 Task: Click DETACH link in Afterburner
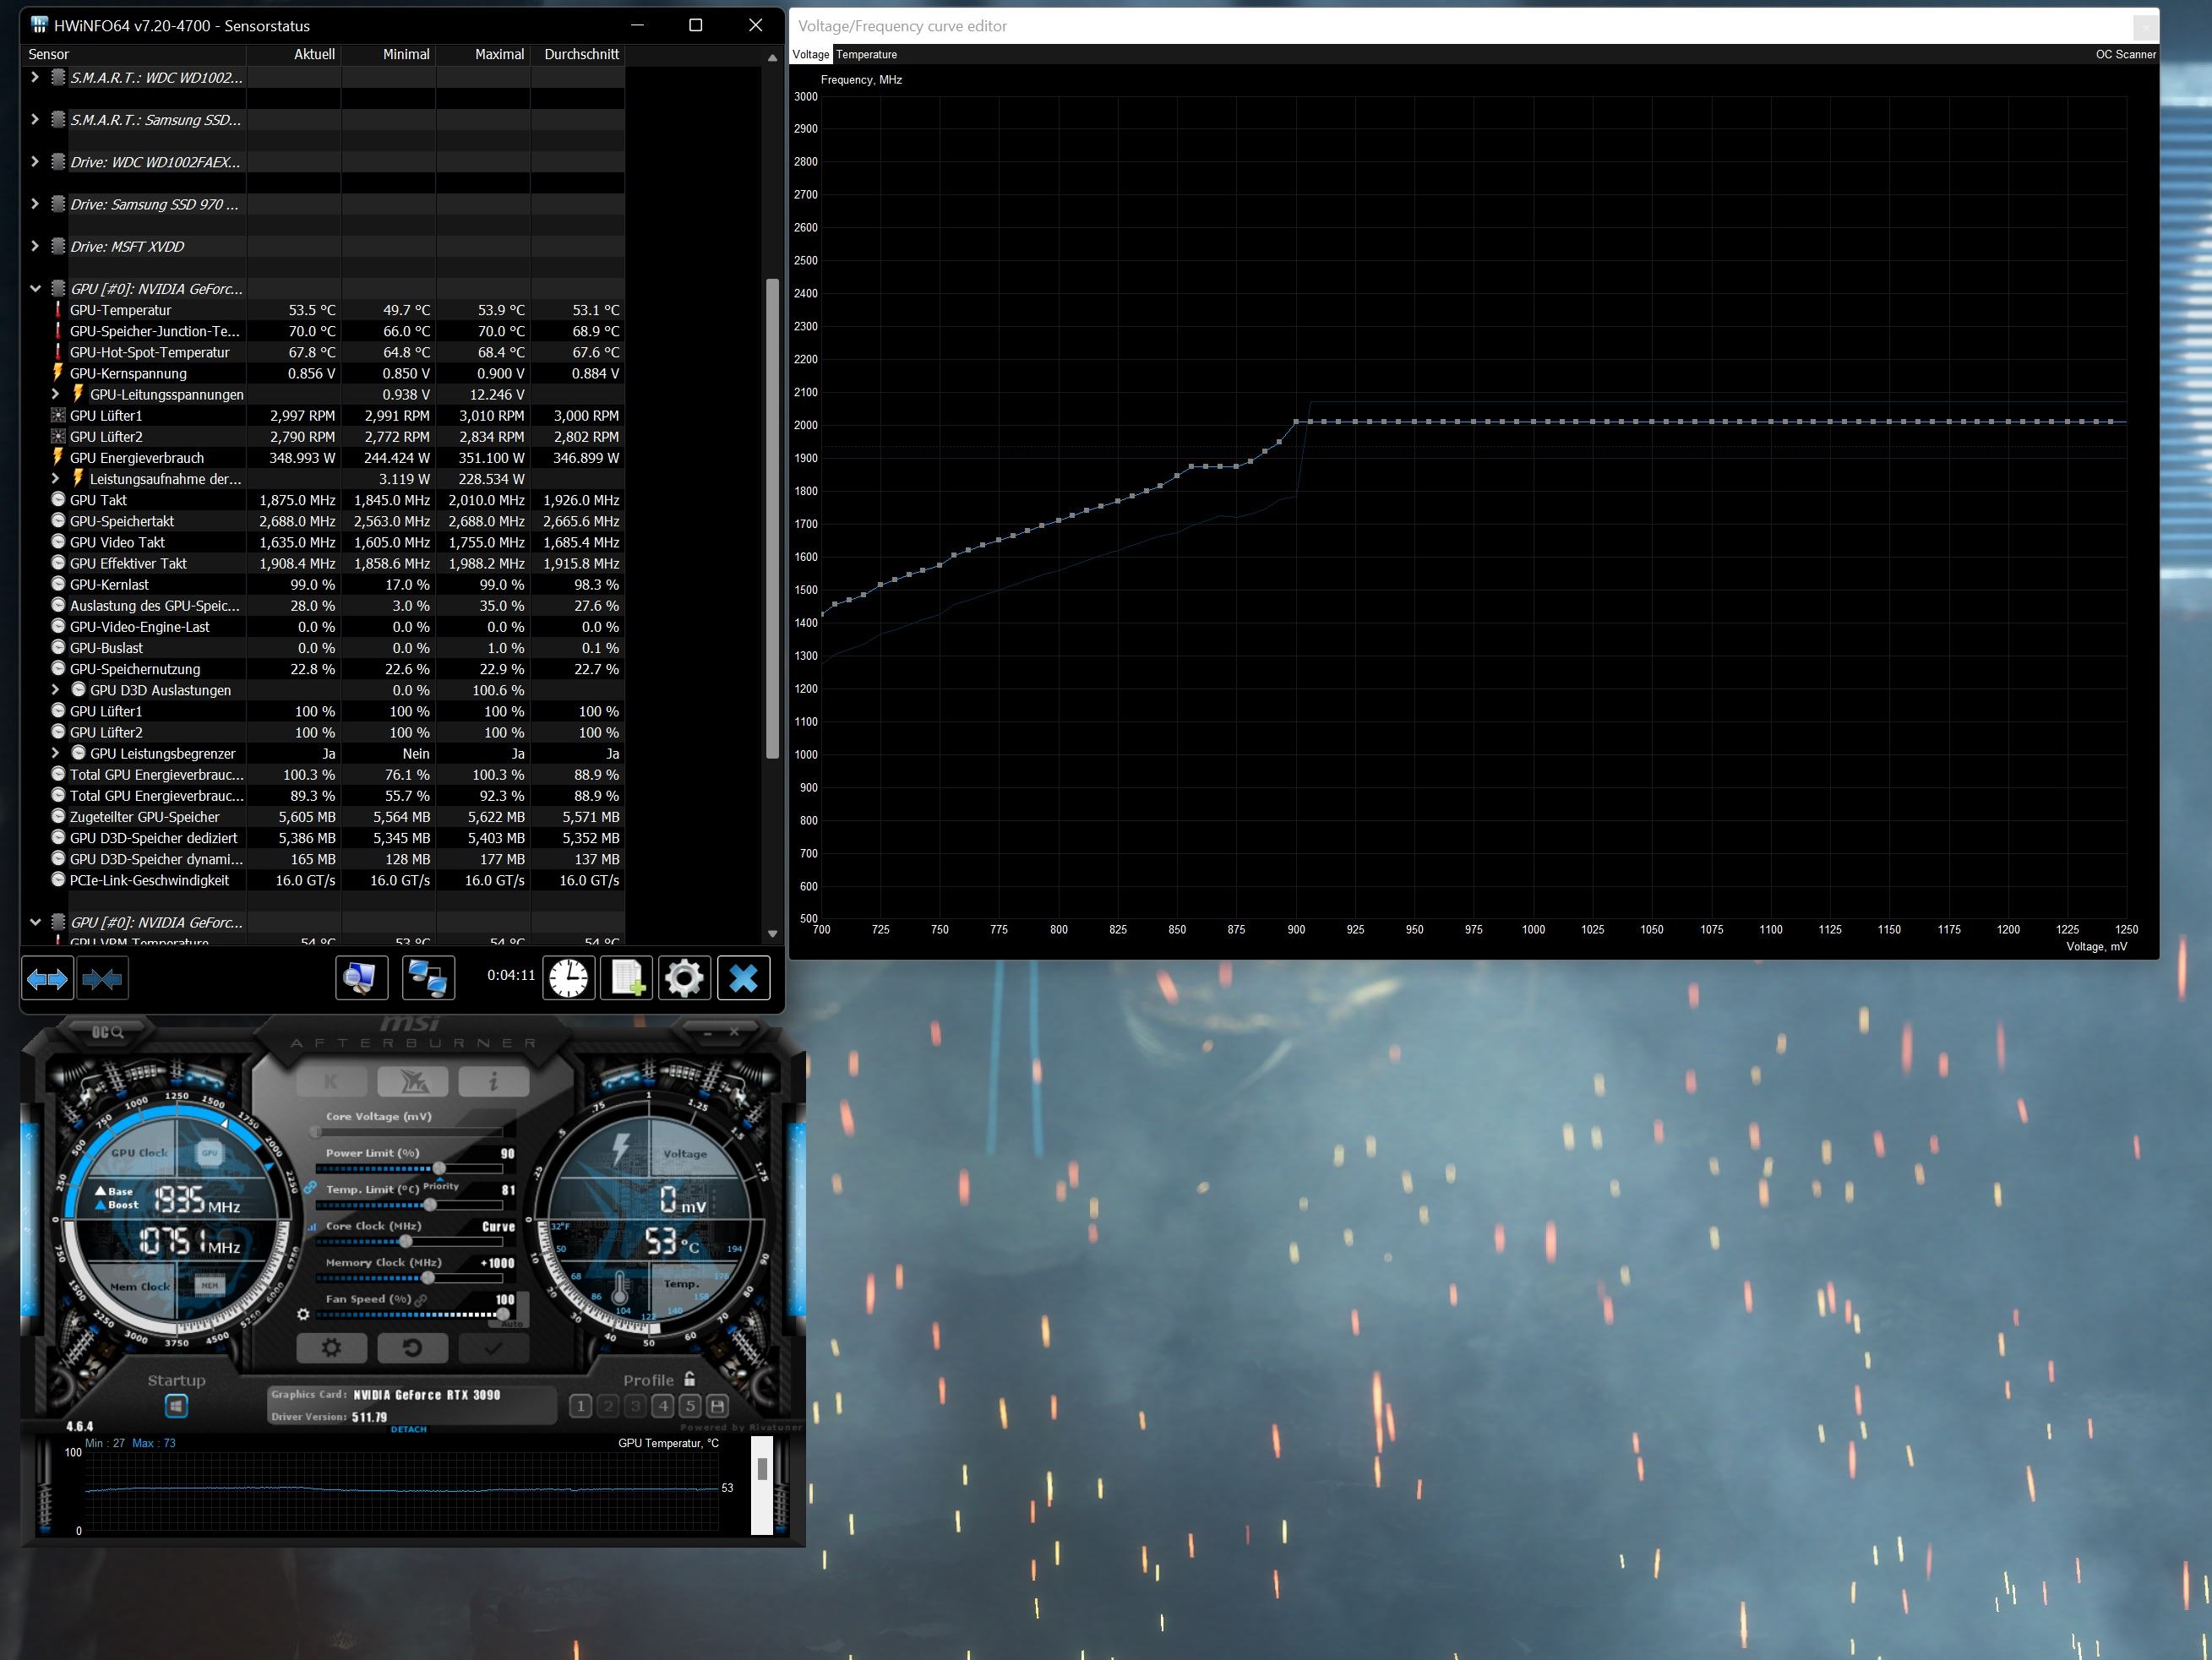tap(408, 1429)
